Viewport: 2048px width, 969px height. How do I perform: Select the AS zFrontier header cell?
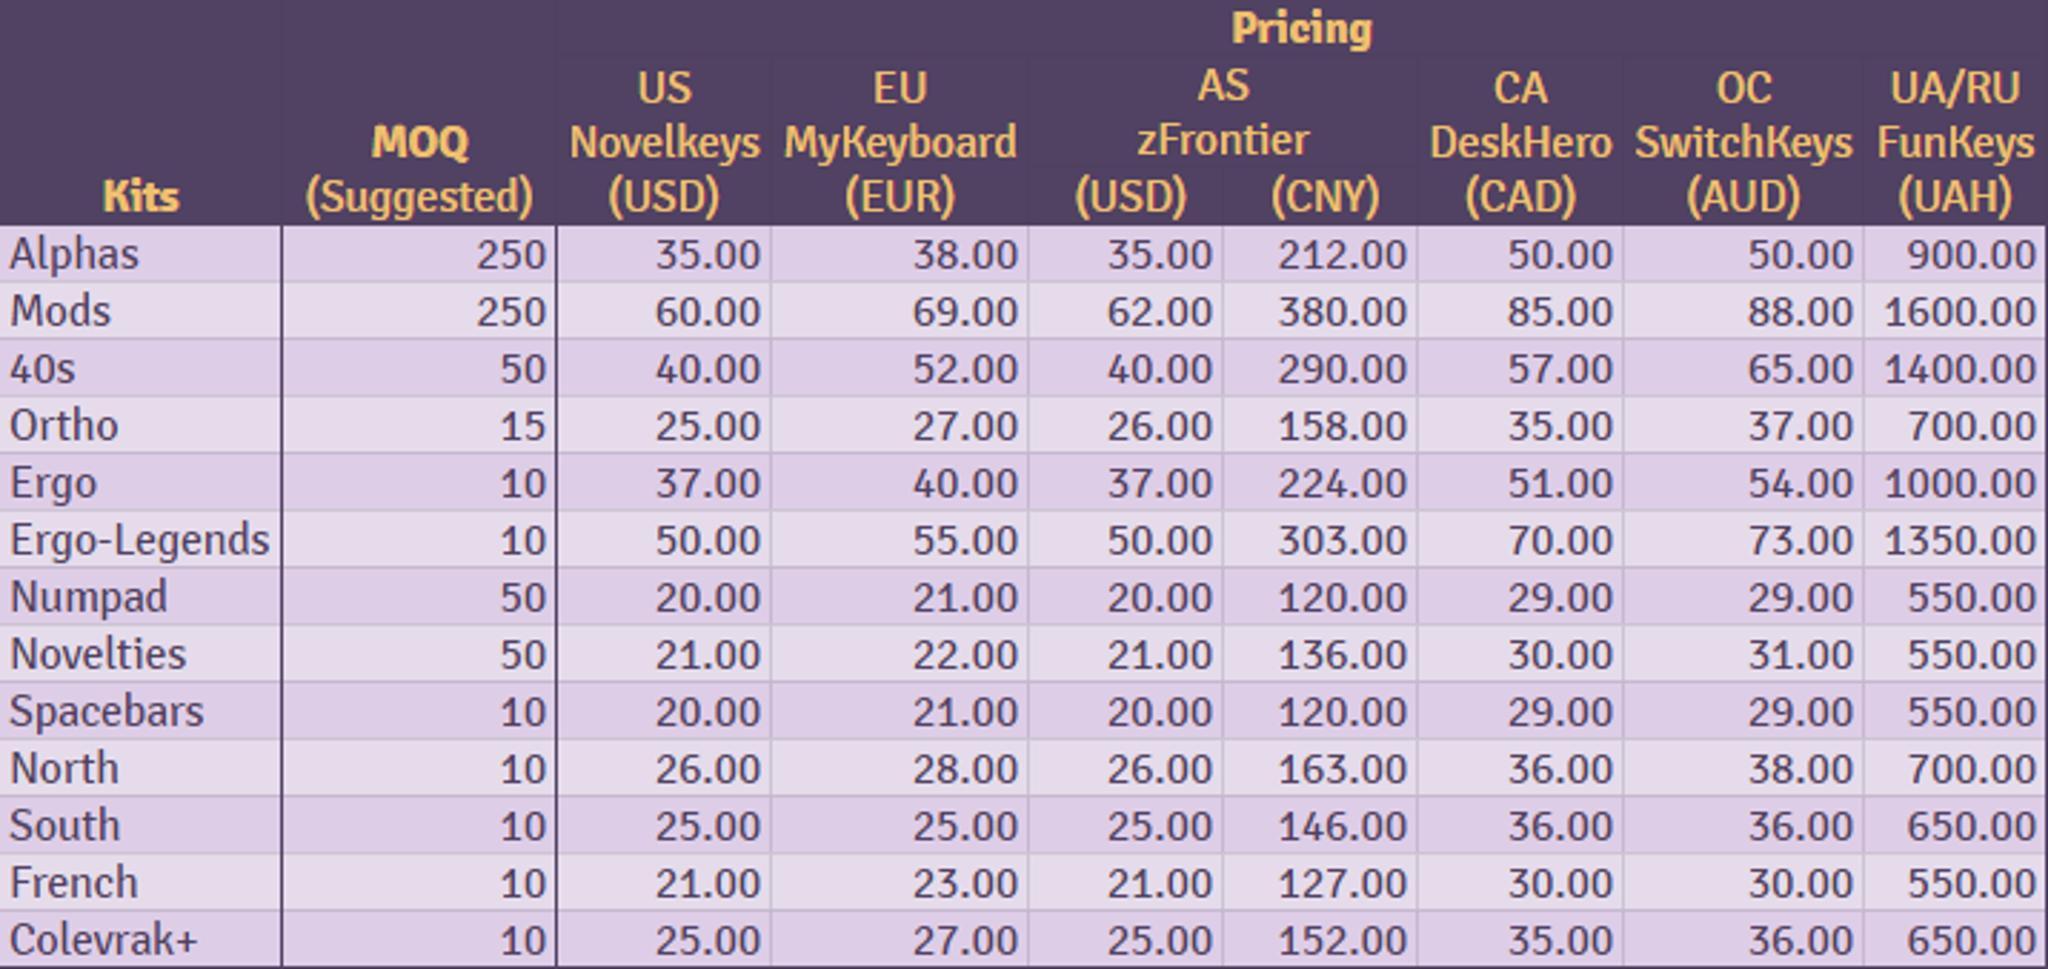click(x=1222, y=112)
